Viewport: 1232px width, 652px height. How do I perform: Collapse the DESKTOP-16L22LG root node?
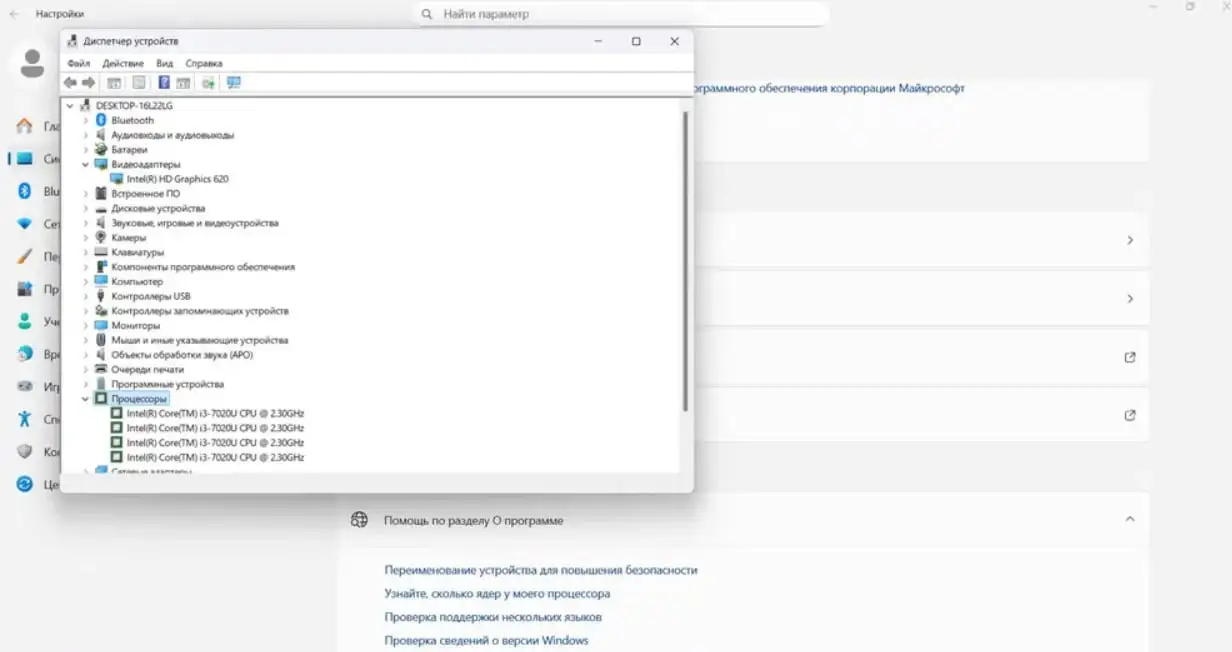pos(70,105)
